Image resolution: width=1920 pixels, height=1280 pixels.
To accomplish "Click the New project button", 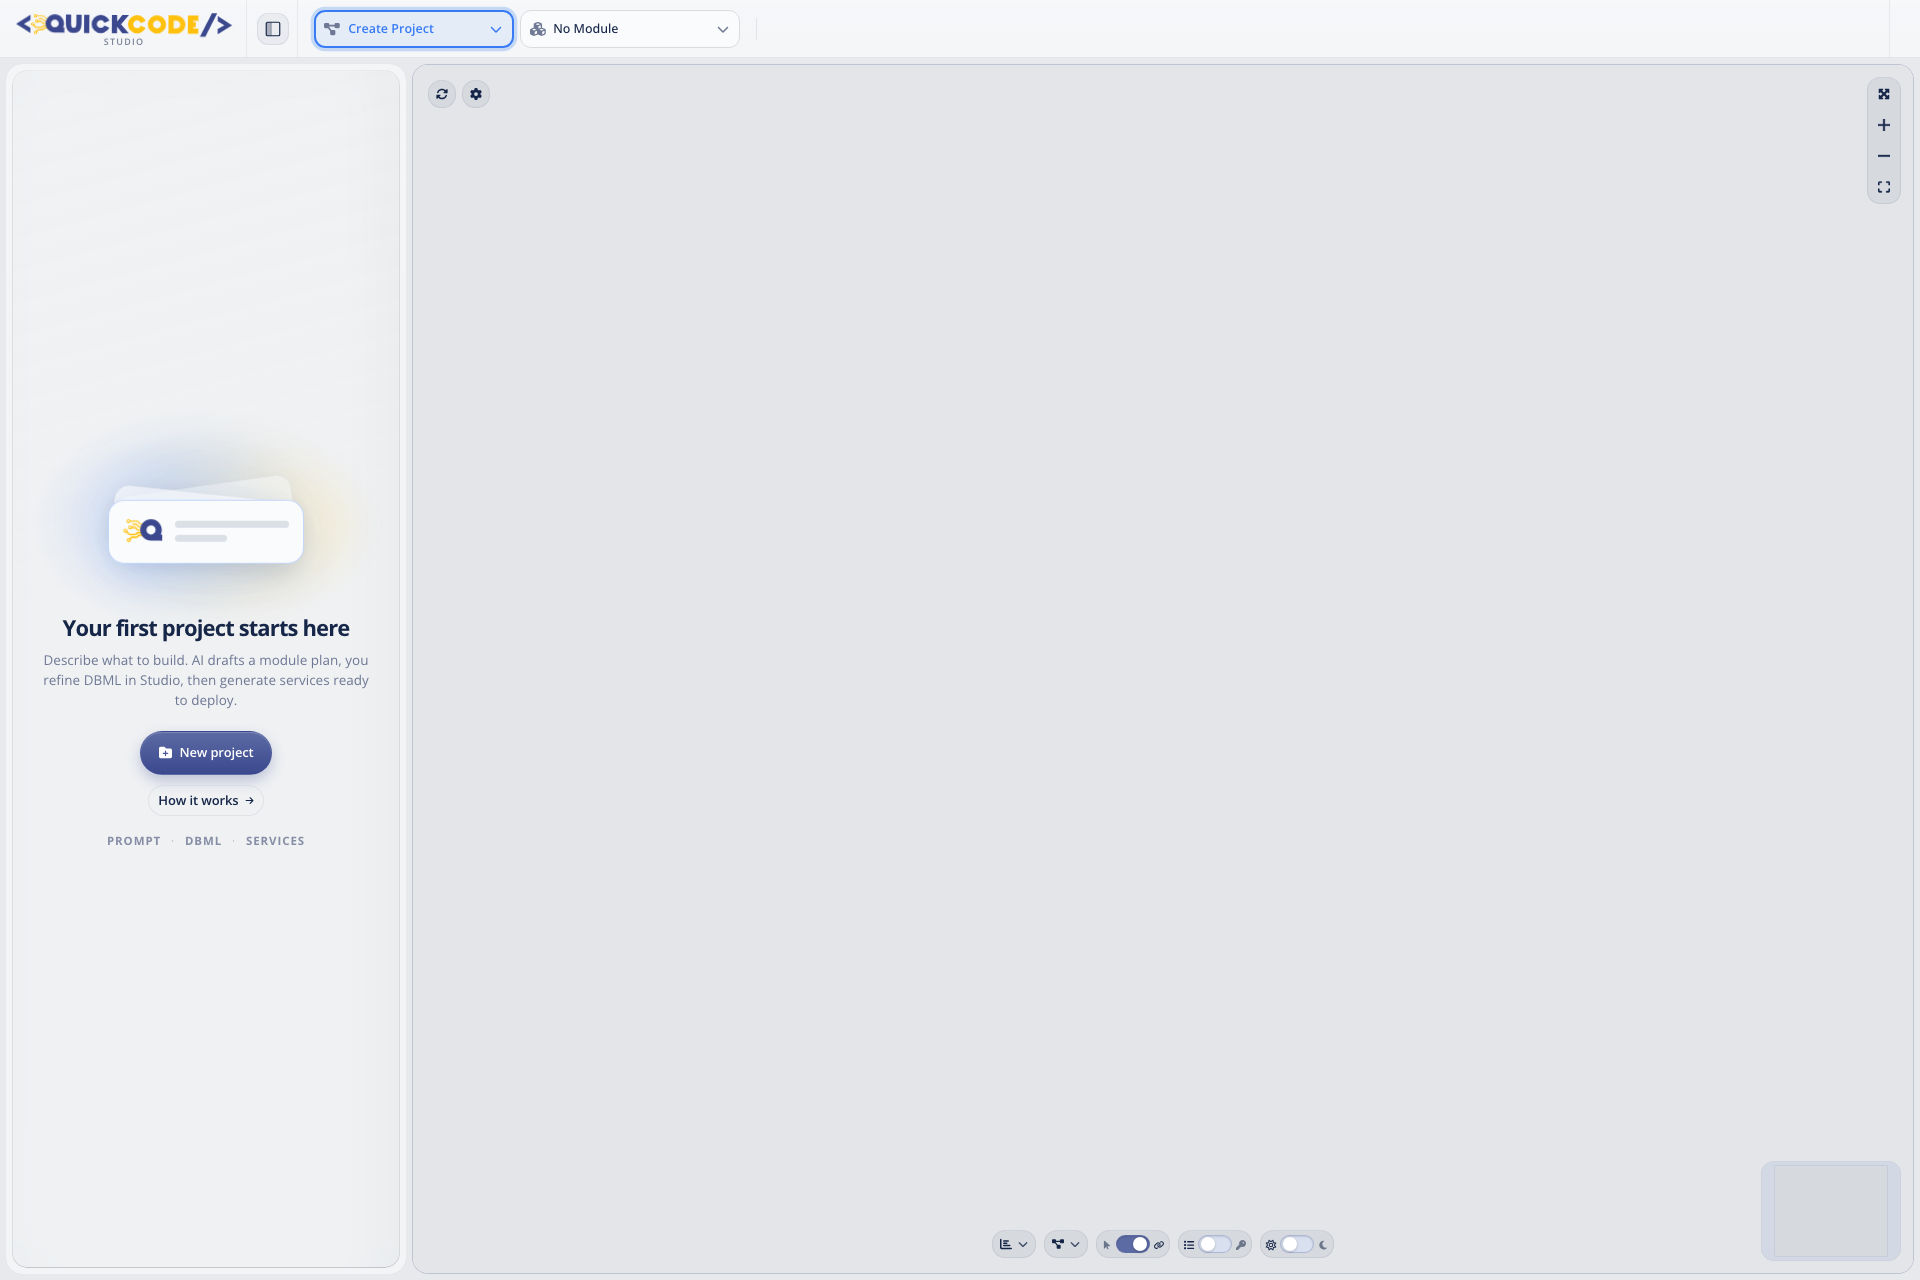I will pos(206,753).
